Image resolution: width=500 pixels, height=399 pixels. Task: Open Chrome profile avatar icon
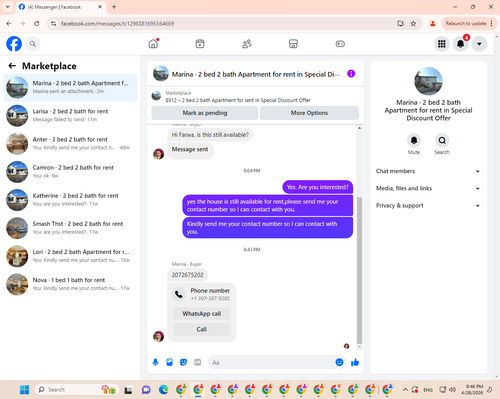(x=433, y=23)
